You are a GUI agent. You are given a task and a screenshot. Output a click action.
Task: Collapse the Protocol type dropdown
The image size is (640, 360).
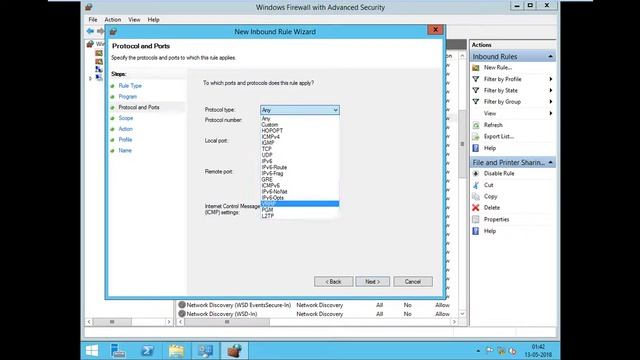(x=336, y=110)
